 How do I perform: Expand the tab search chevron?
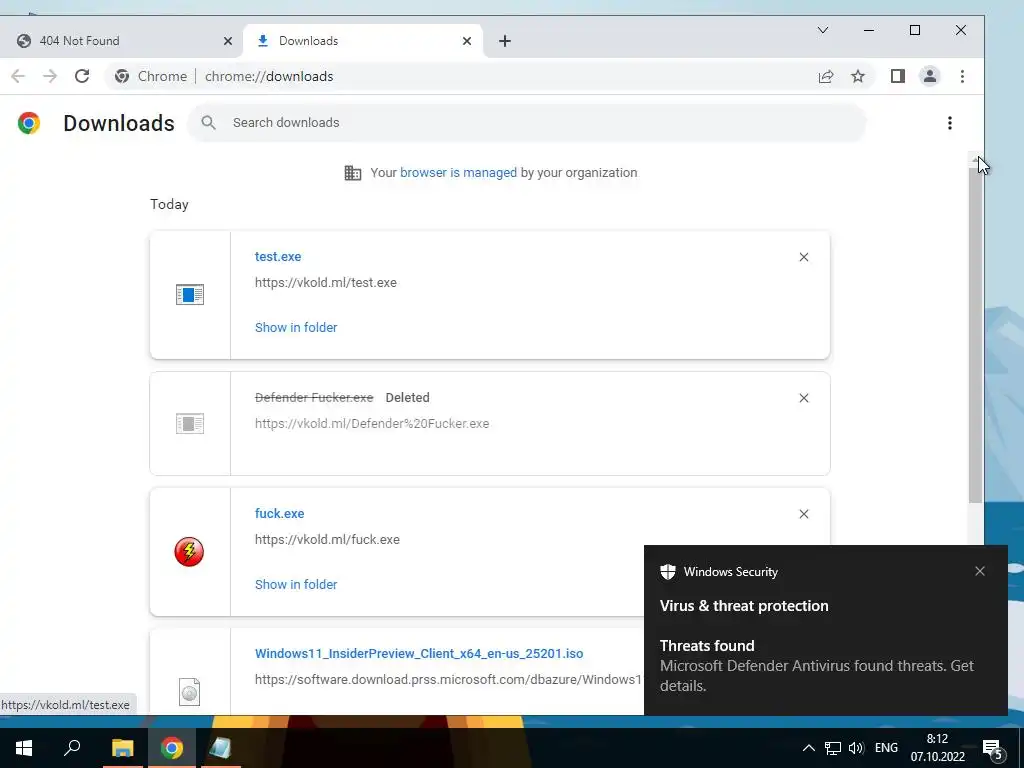[823, 30]
